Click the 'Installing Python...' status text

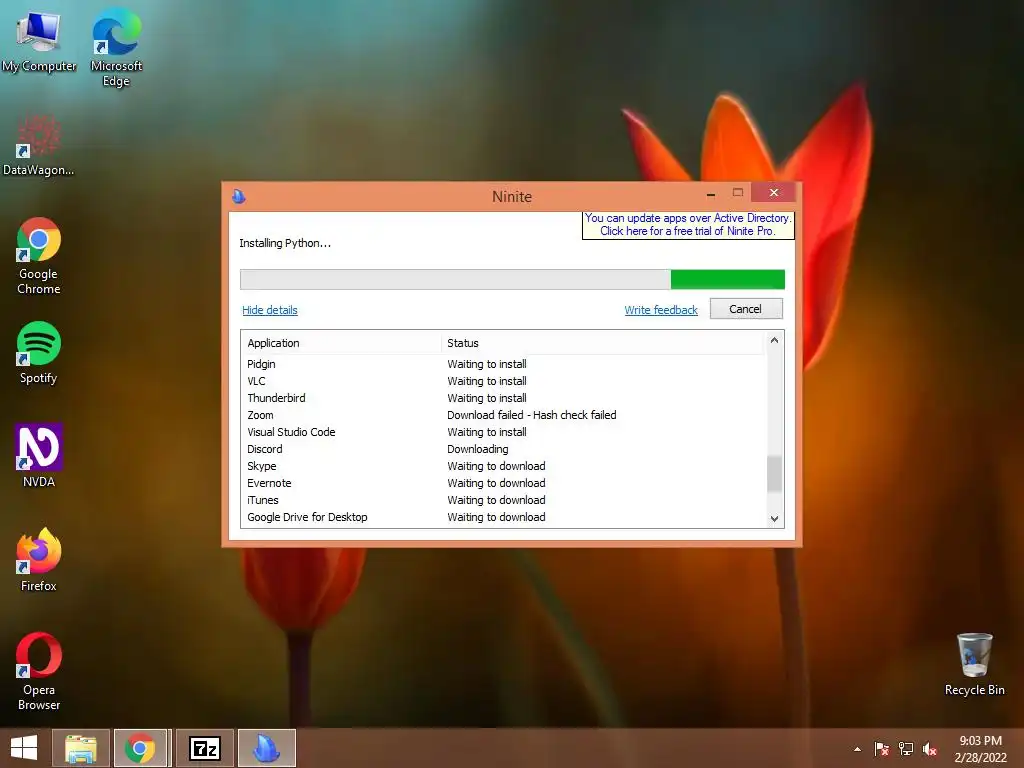tap(285, 244)
